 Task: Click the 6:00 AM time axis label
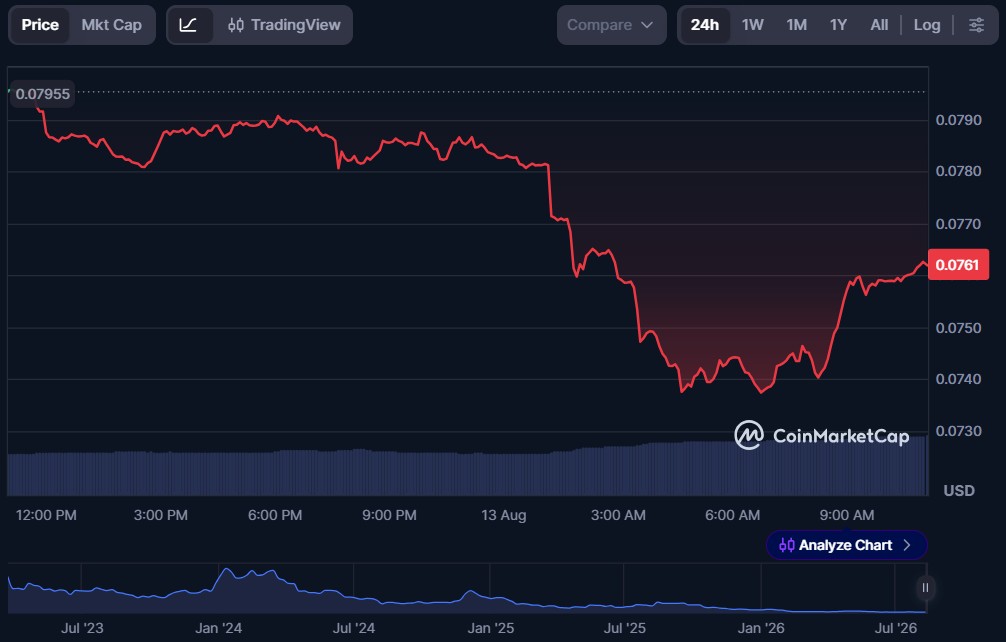click(x=732, y=515)
